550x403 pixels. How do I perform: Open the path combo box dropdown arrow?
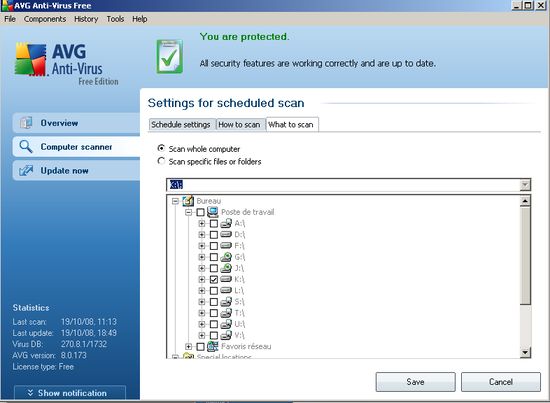[x=525, y=184]
